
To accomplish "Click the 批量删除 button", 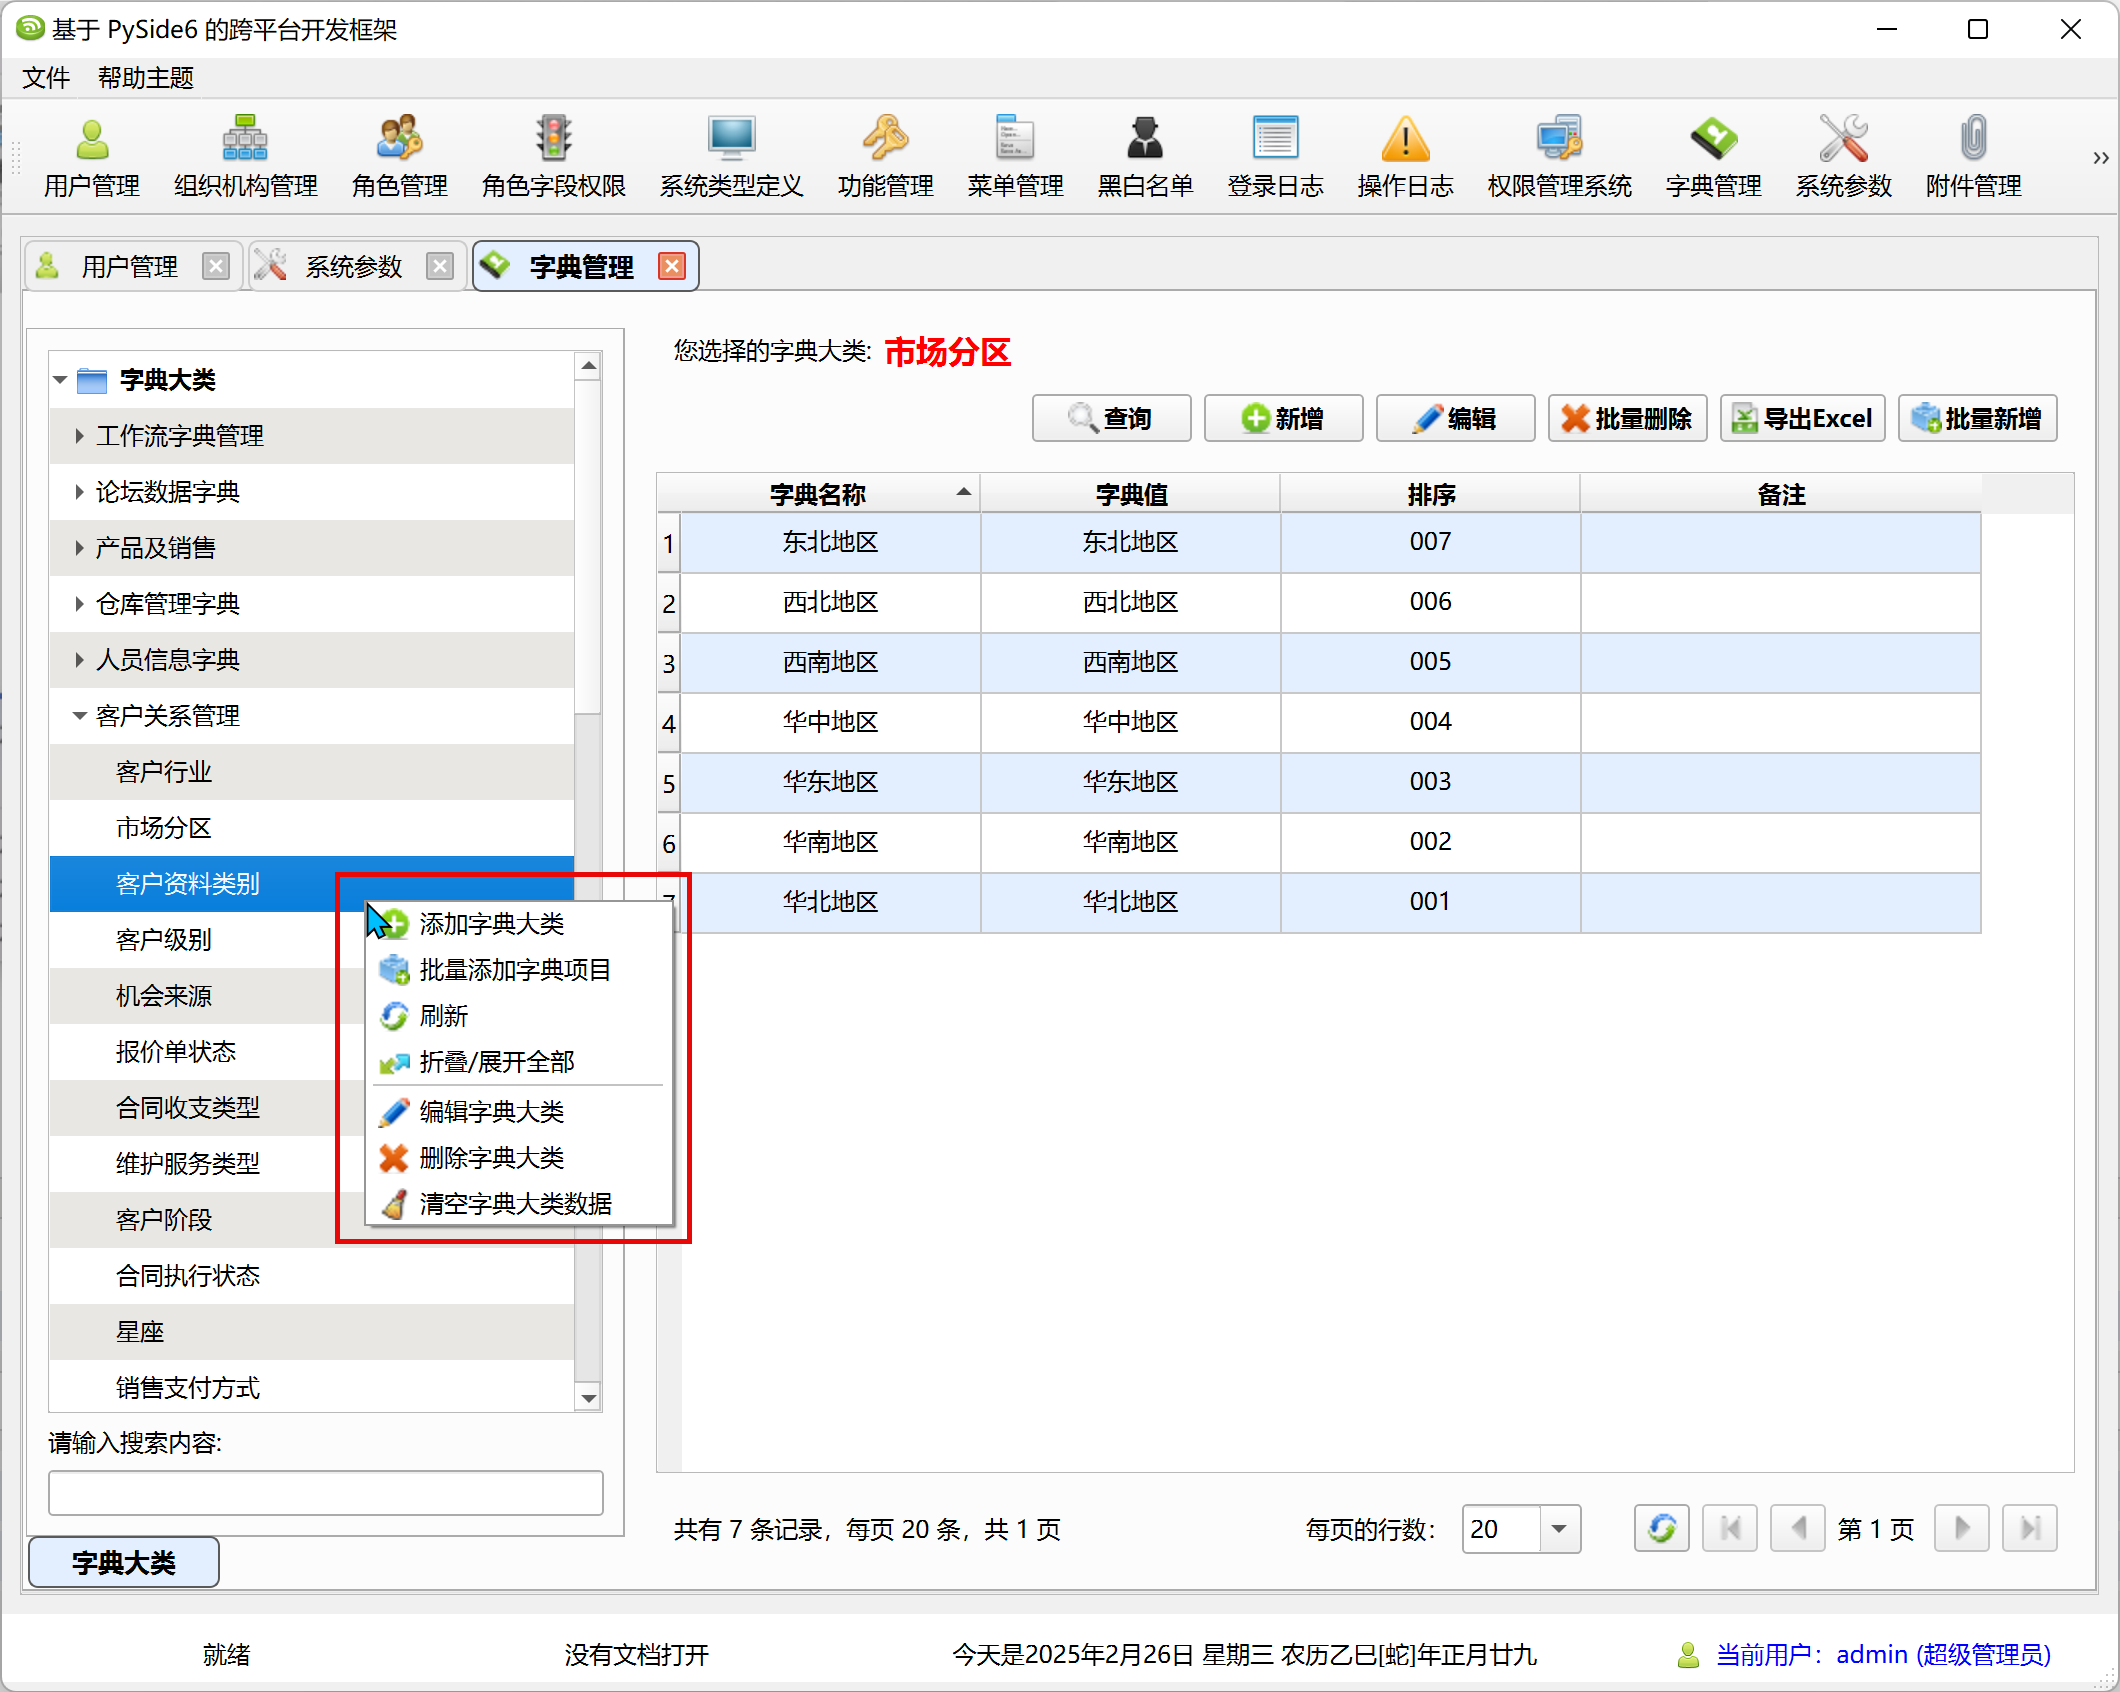I will tap(1626, 418).
